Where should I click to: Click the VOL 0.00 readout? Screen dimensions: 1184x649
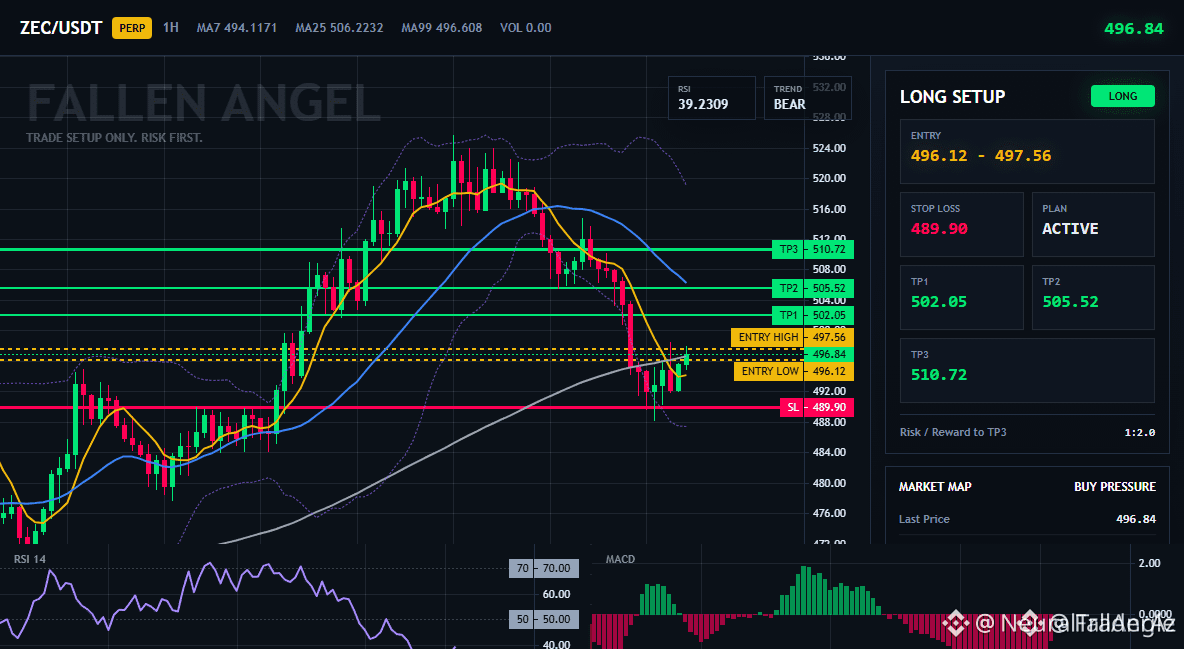coord(526,28)
